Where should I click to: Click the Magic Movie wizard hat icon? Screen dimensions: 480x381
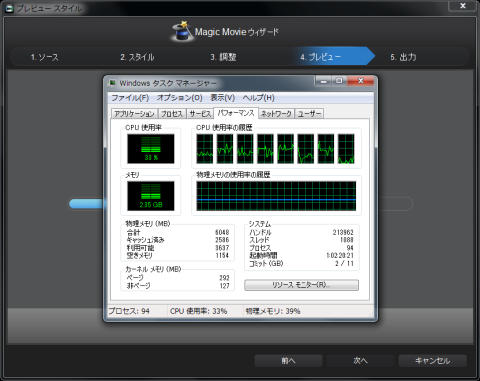pyautogui.click(x=183, y=31)
